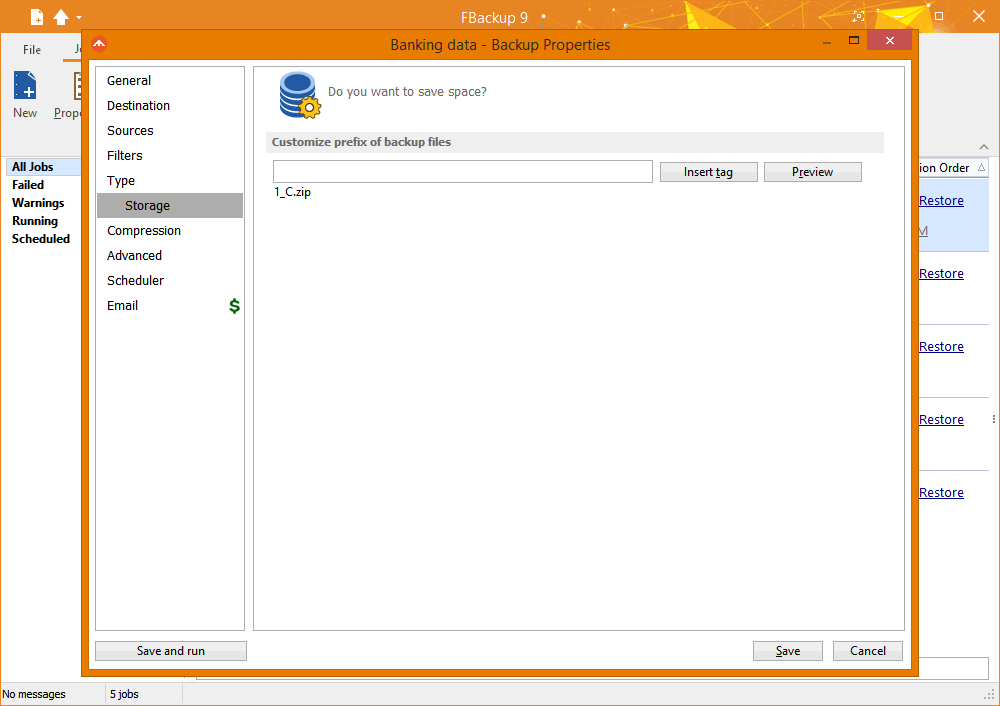Click the last Restore link in the job list
Screen dimensions: 1000x706
pyautogui.click(x=941, y=492)
